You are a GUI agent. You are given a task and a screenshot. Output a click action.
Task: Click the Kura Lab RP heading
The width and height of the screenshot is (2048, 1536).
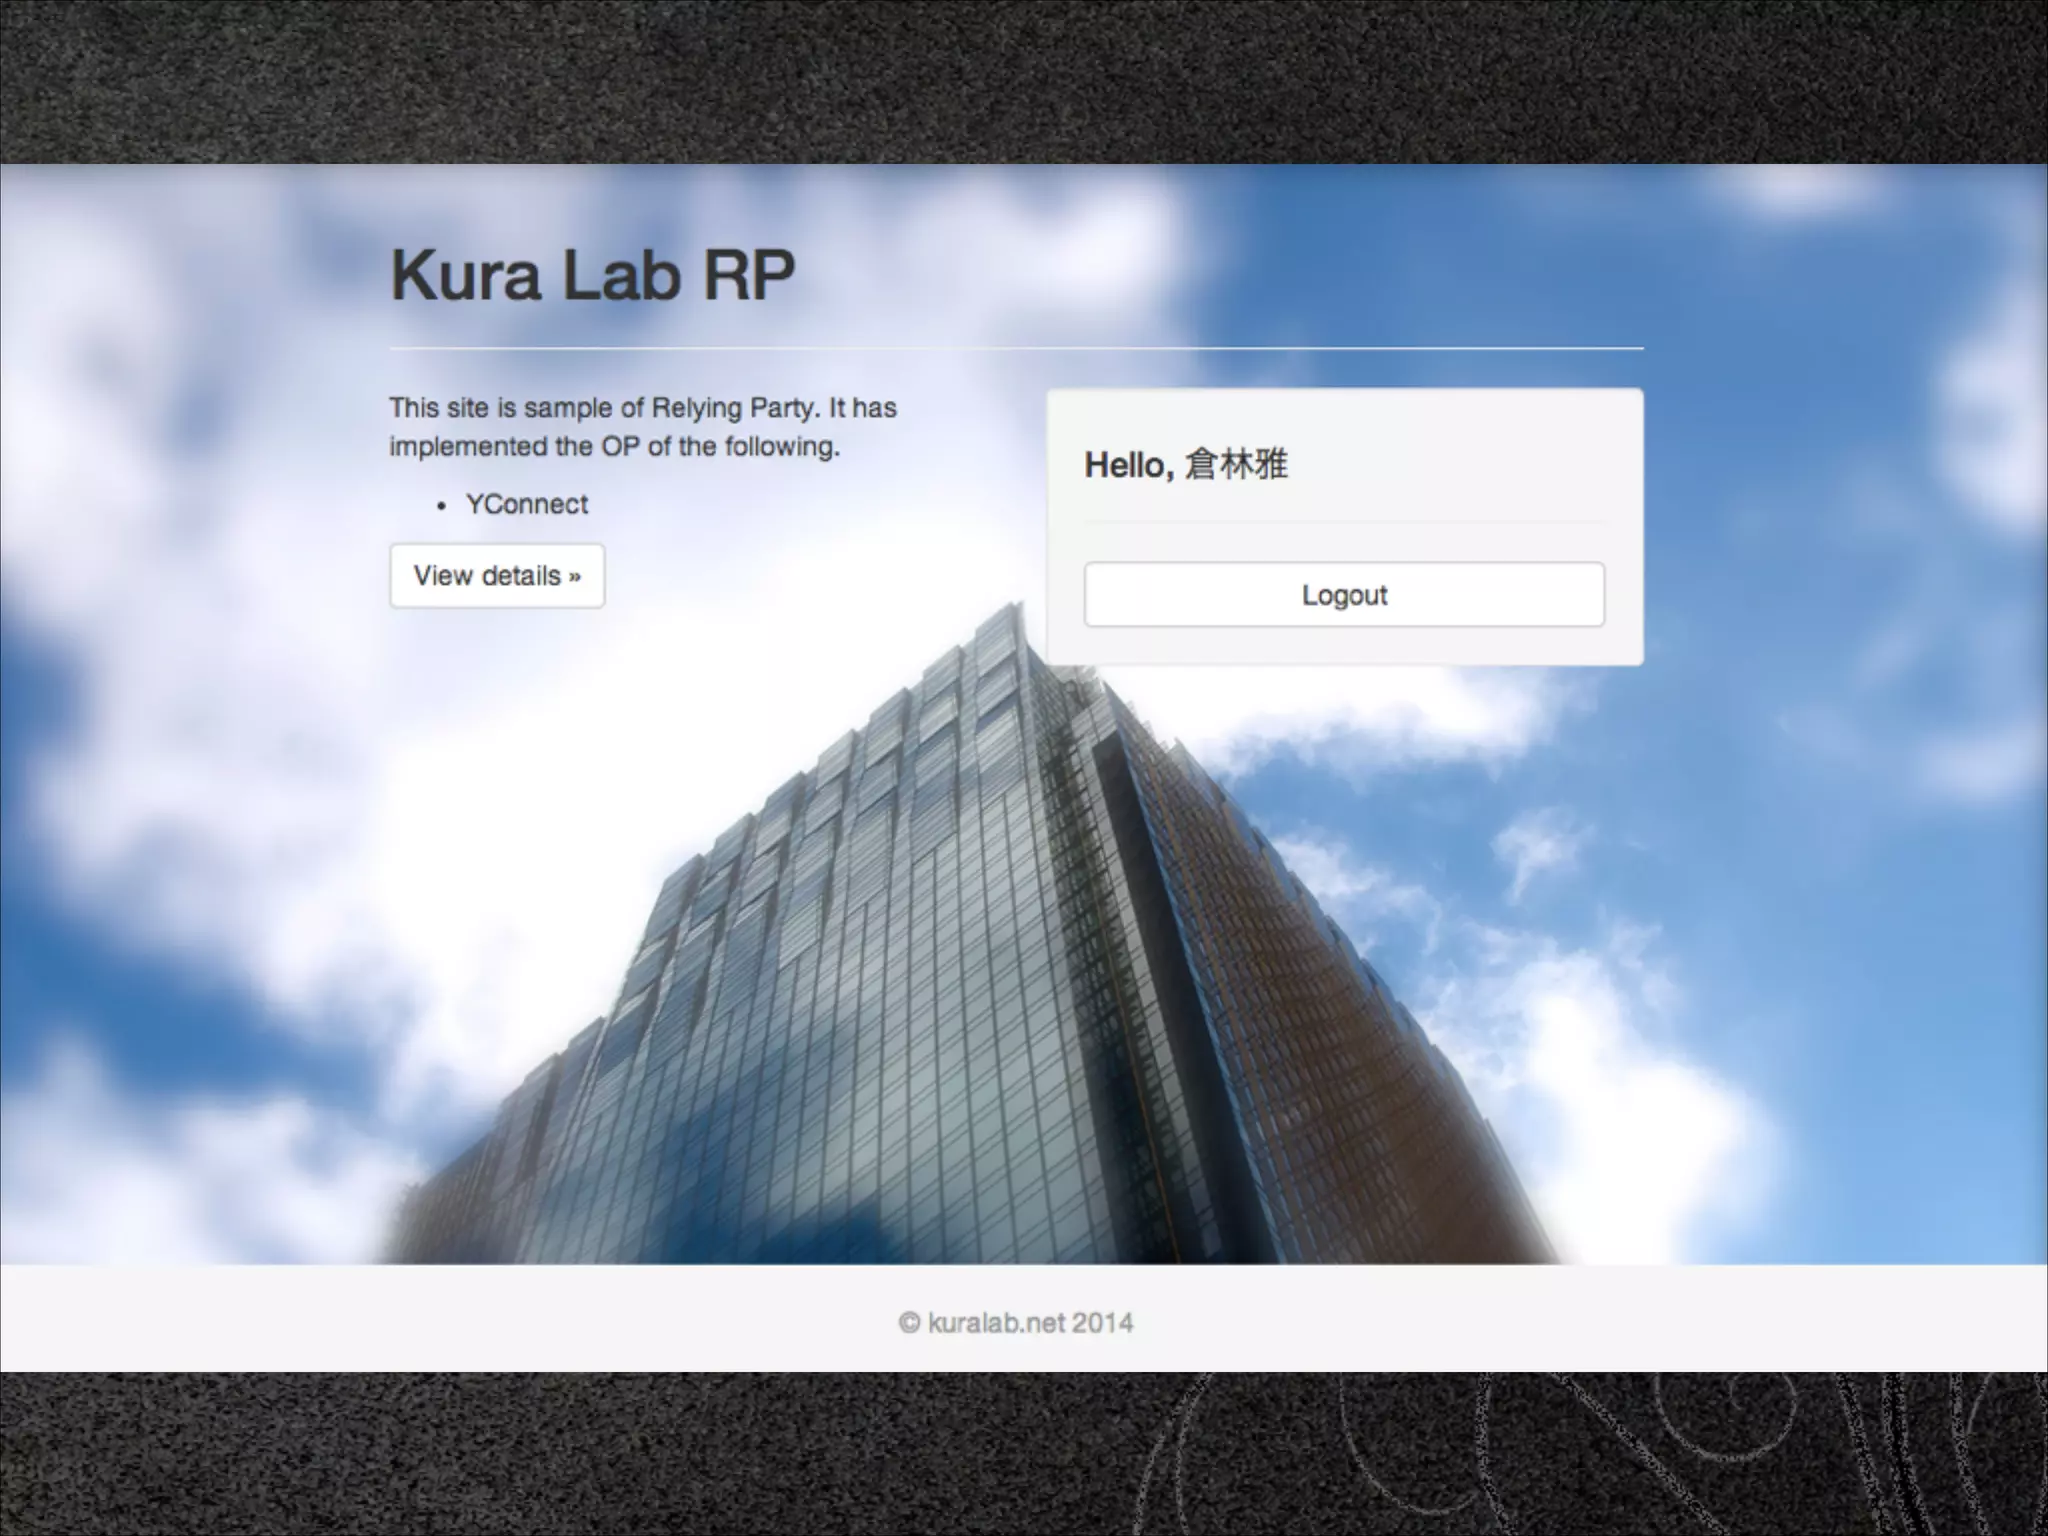(x=592, y=275)
